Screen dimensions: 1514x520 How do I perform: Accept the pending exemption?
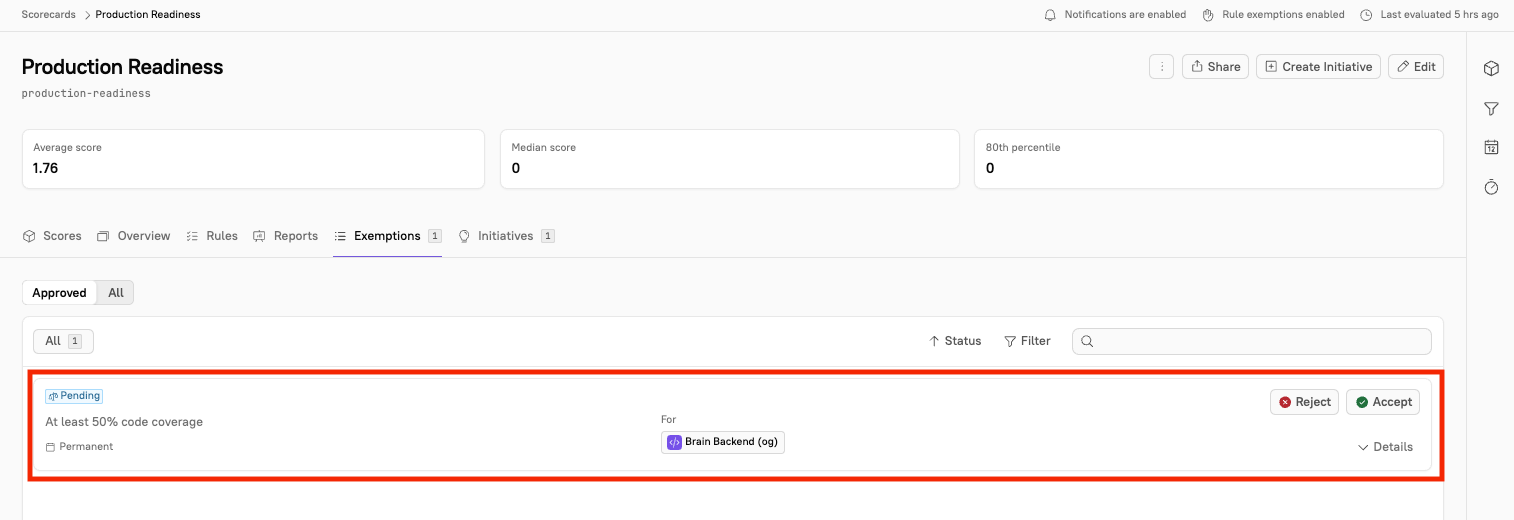pyautogui.click(x=1383, y=402)
